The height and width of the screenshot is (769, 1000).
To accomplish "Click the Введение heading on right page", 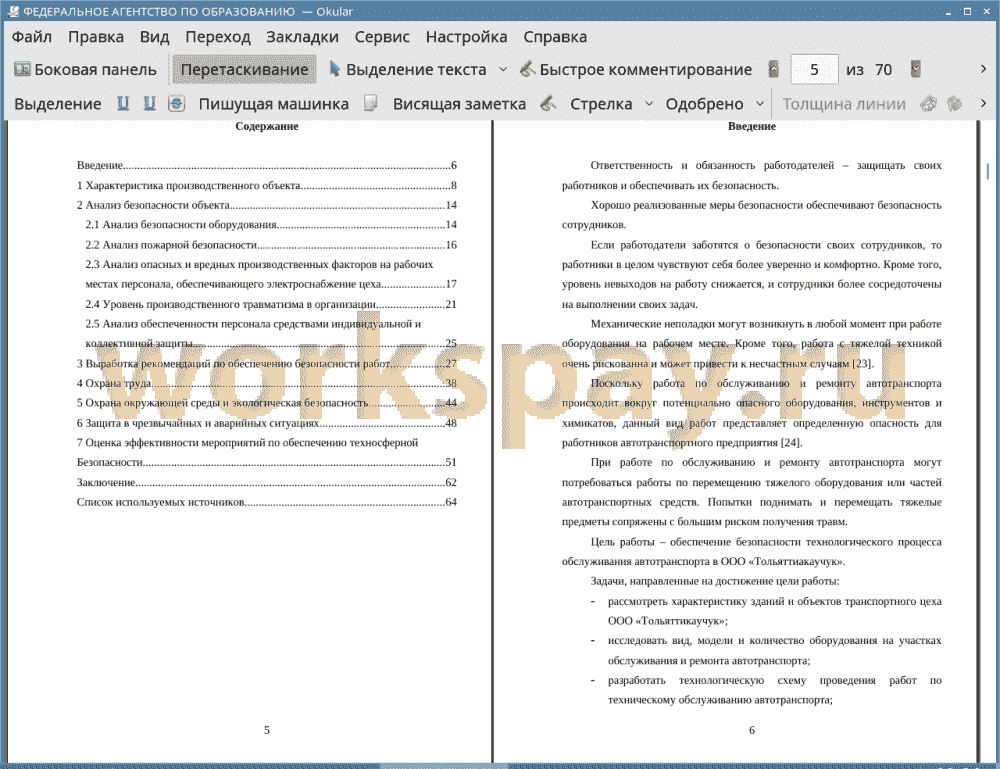I will pyautogui.click(x=752, y=126).
